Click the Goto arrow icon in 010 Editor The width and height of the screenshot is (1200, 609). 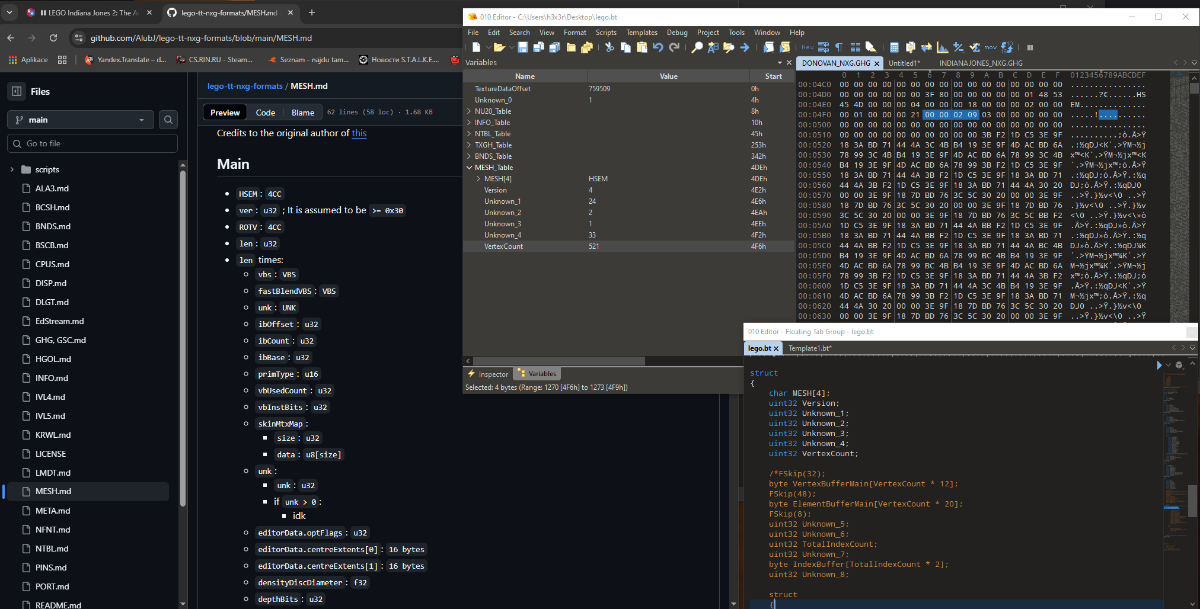tap(745, 47)
